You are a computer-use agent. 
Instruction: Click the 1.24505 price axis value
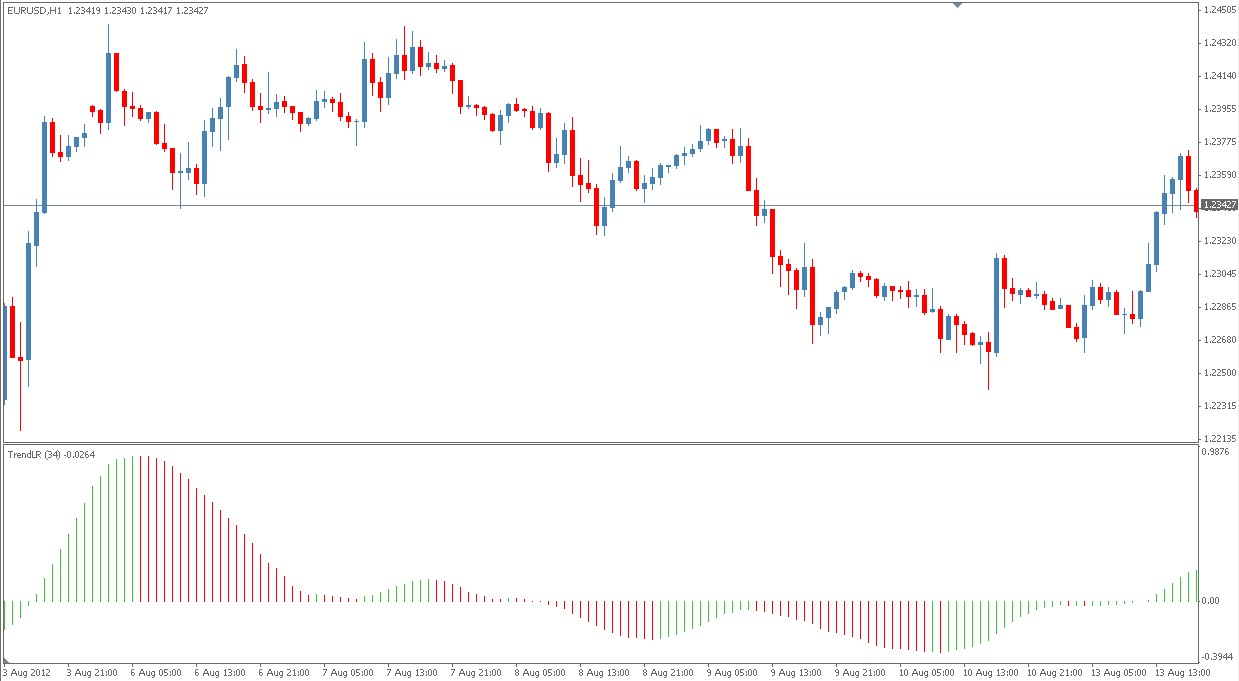coord(1221,10)
